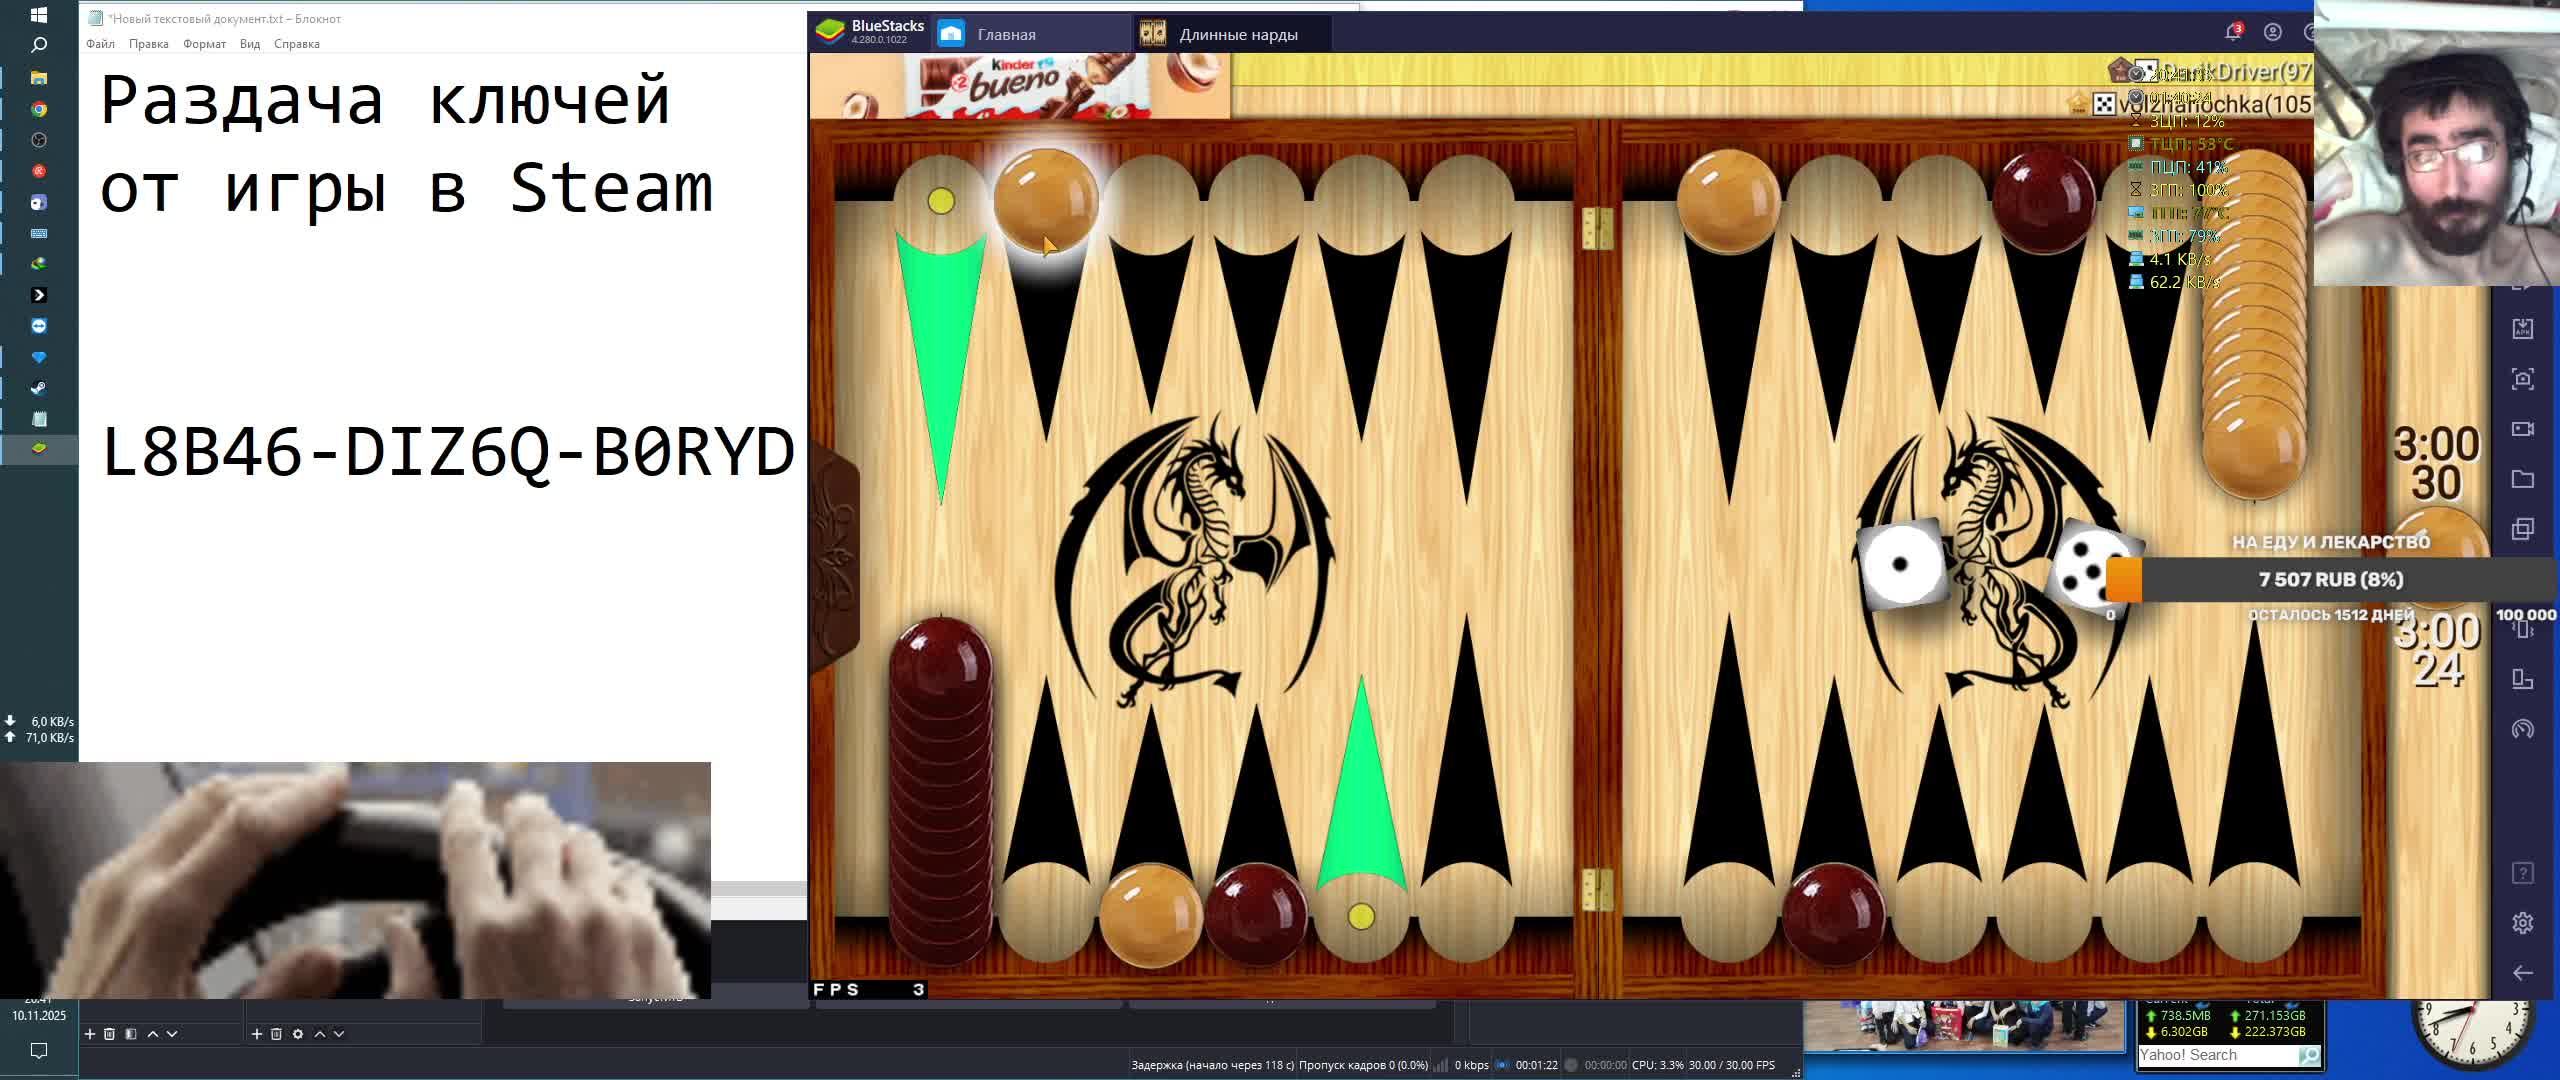The height and width of the screenshot is (1080, 2560).
Task: Open the BlueStacks media folder icon
Action: tap(2522, 479)
